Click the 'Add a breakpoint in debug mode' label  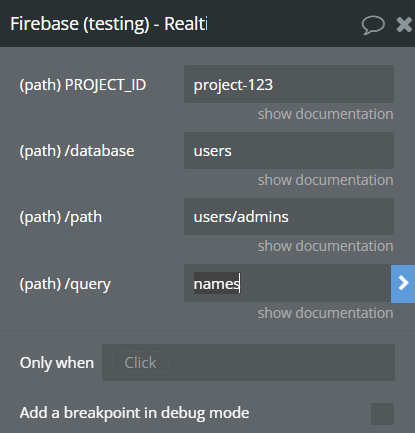point(134,413)
